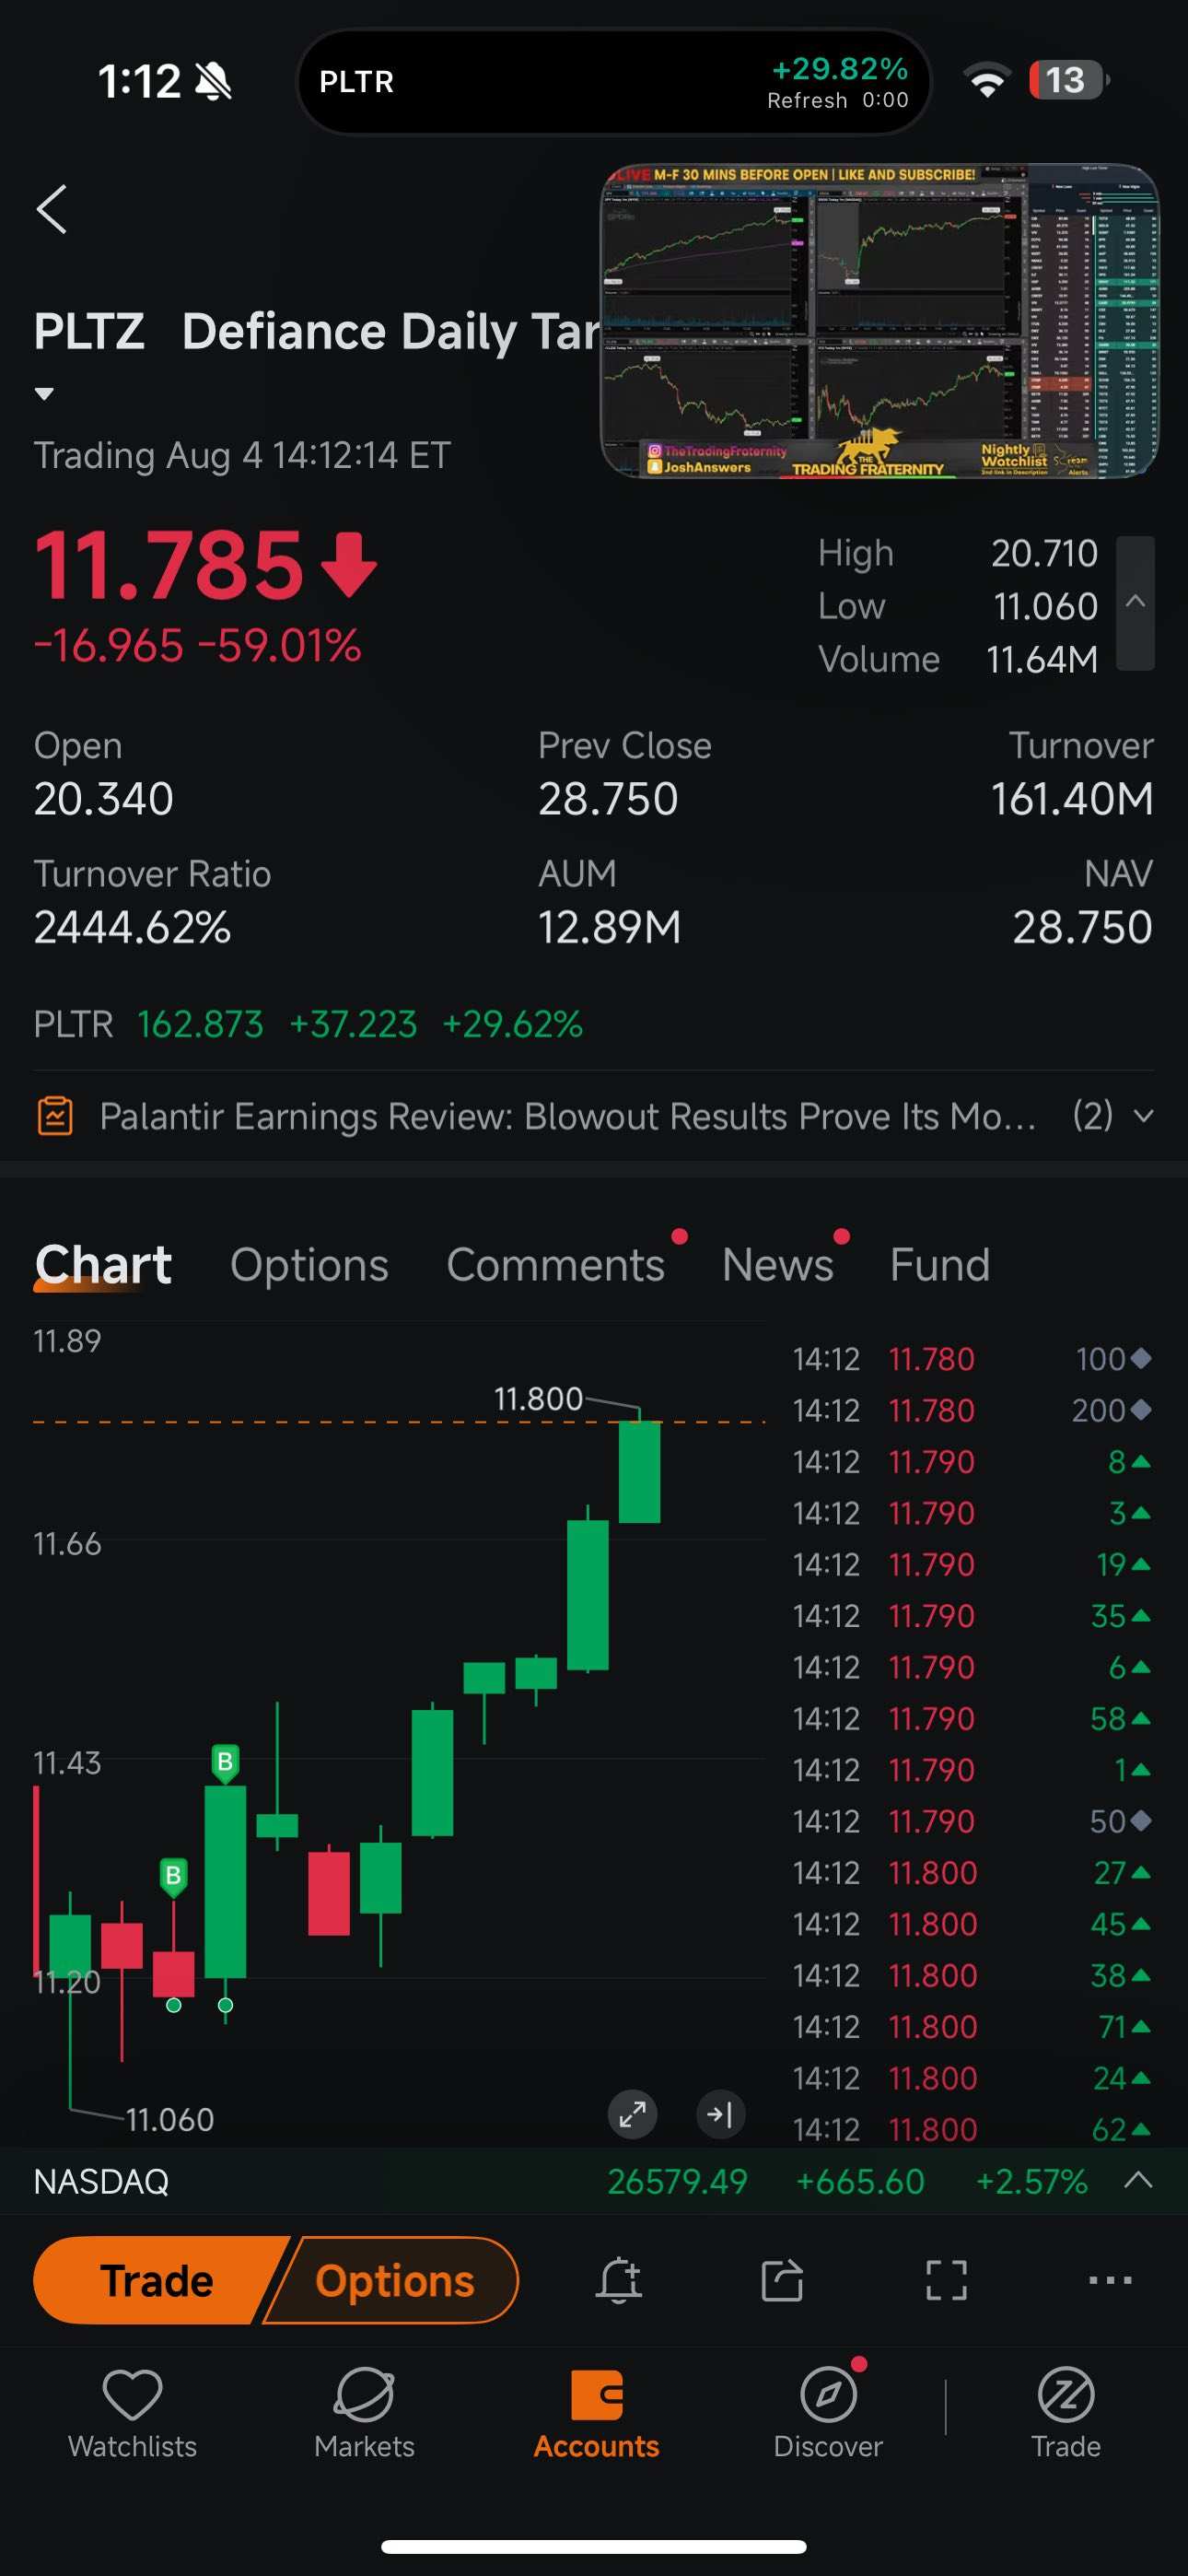Switch to the Chart tab
1188x2576 pixels.
click(103, 1265)
